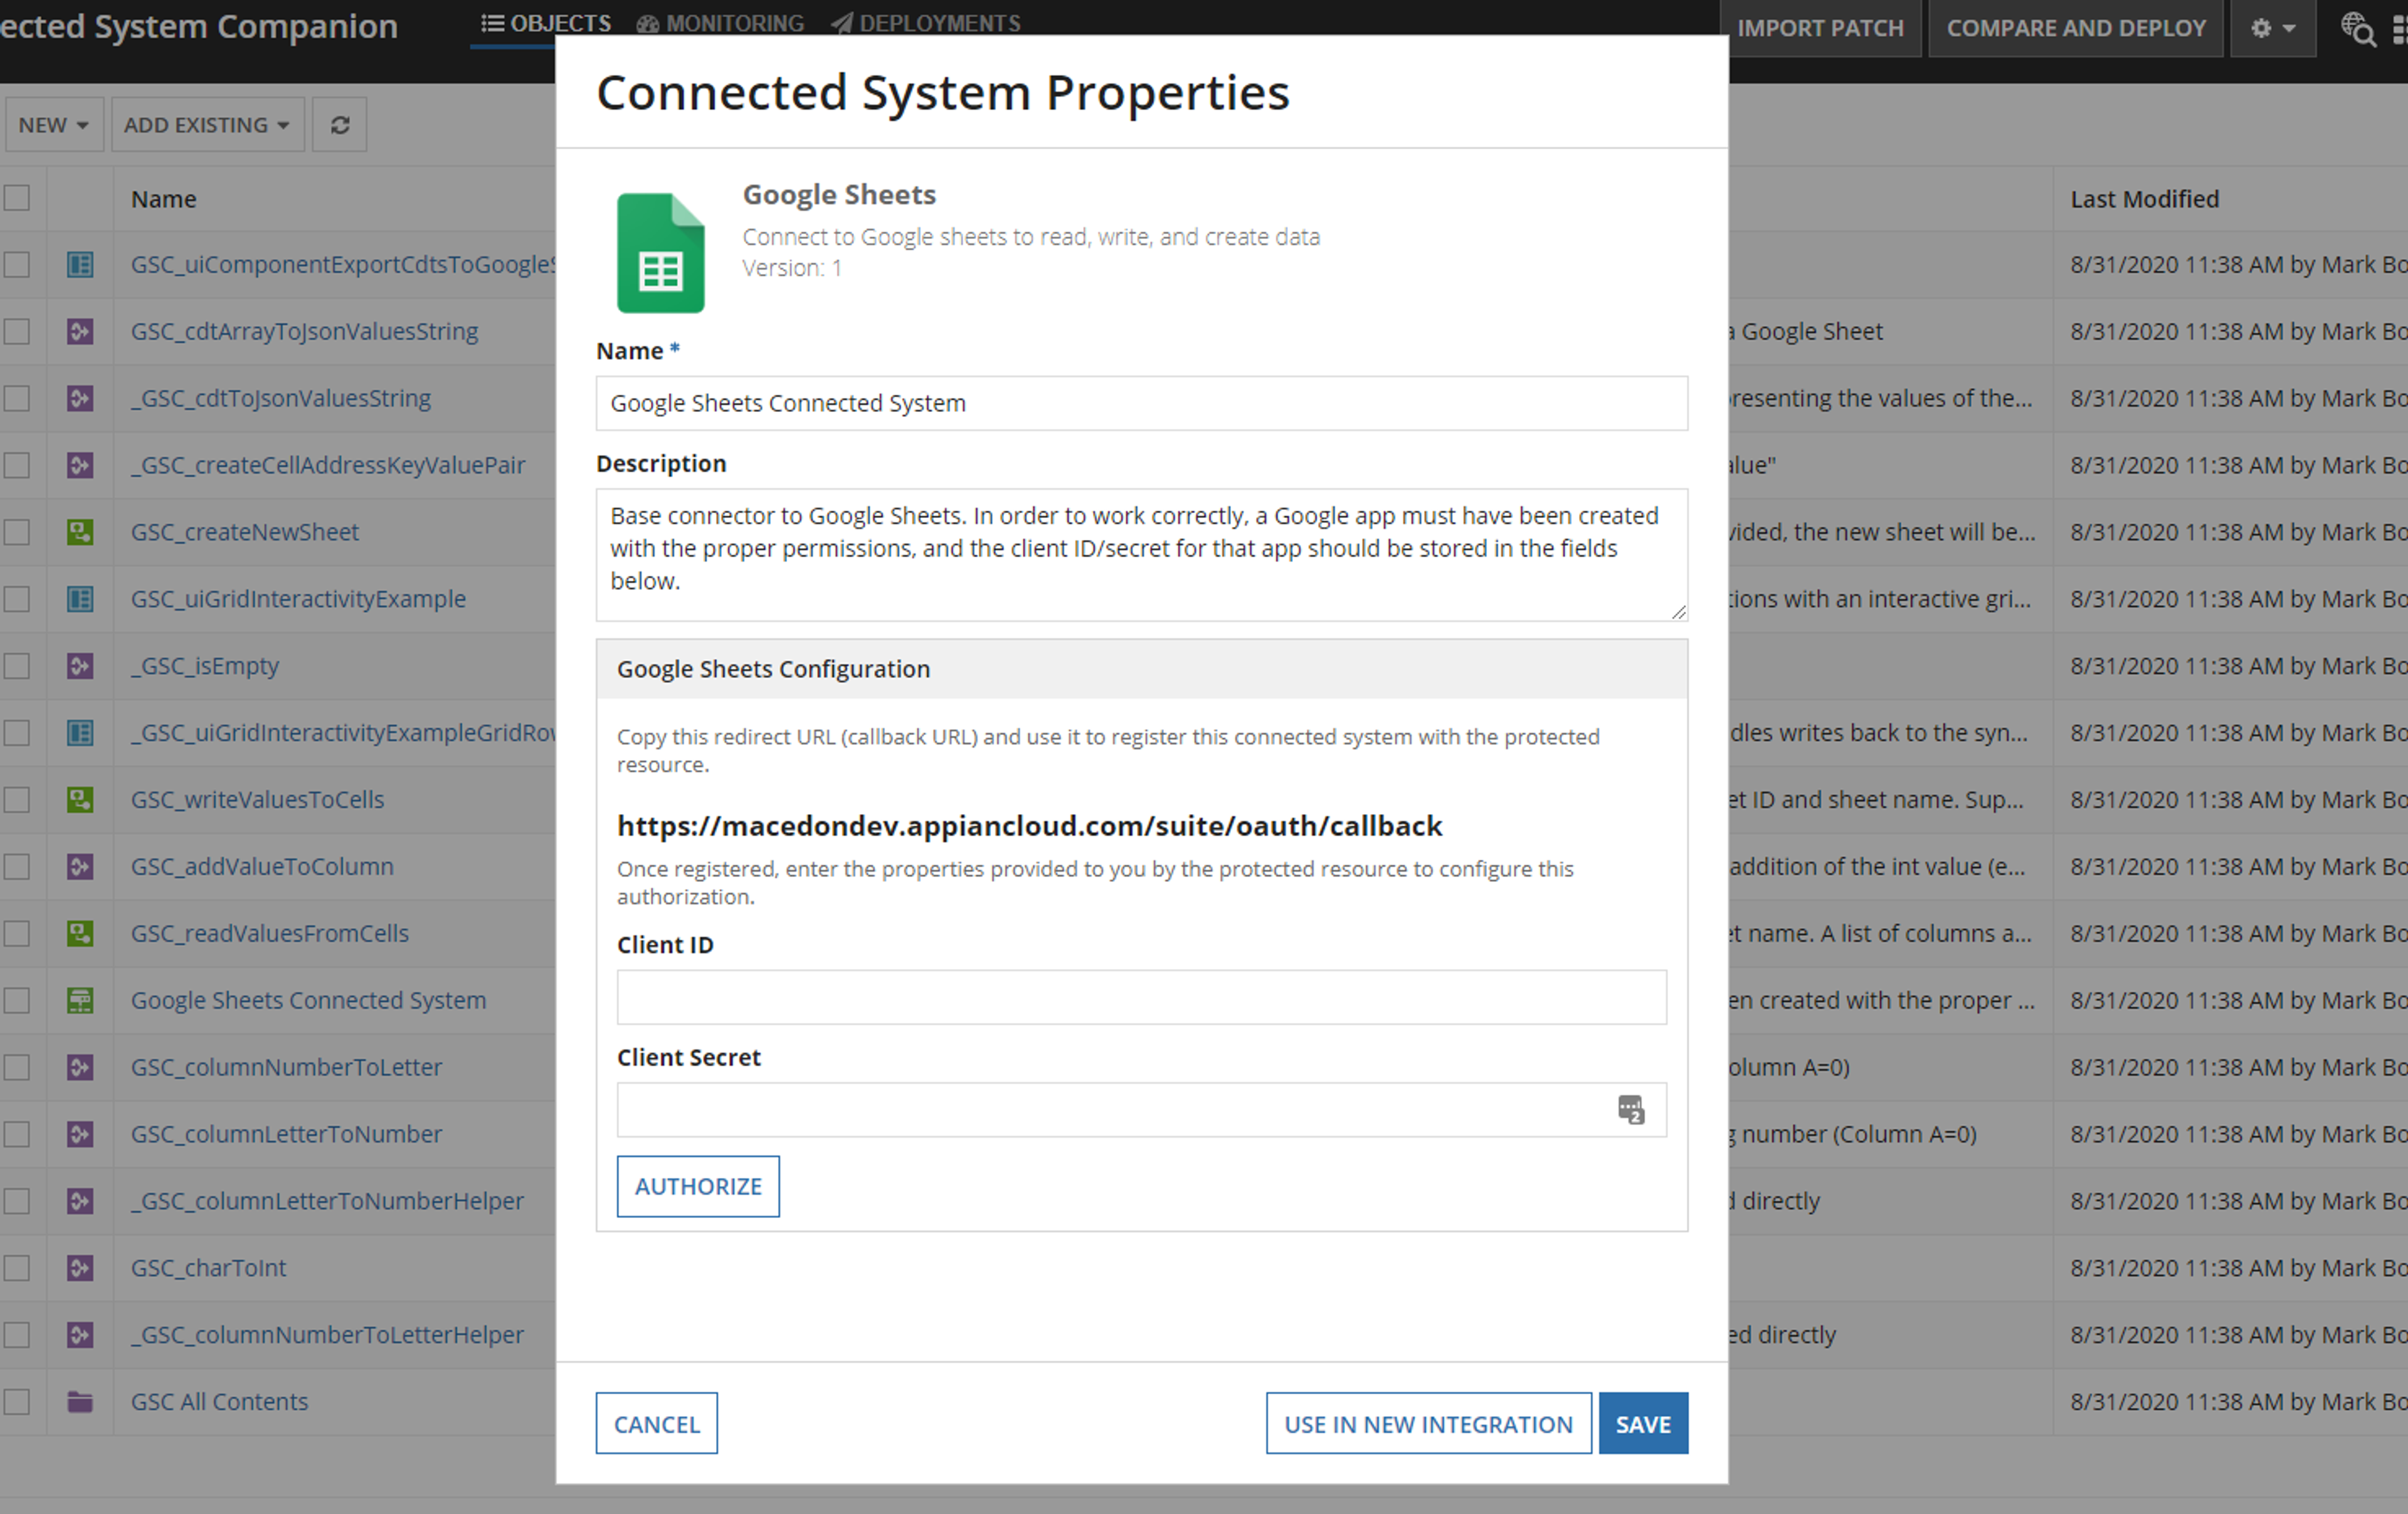Click CANCEL in the properties dialog

pos(657,1424)
